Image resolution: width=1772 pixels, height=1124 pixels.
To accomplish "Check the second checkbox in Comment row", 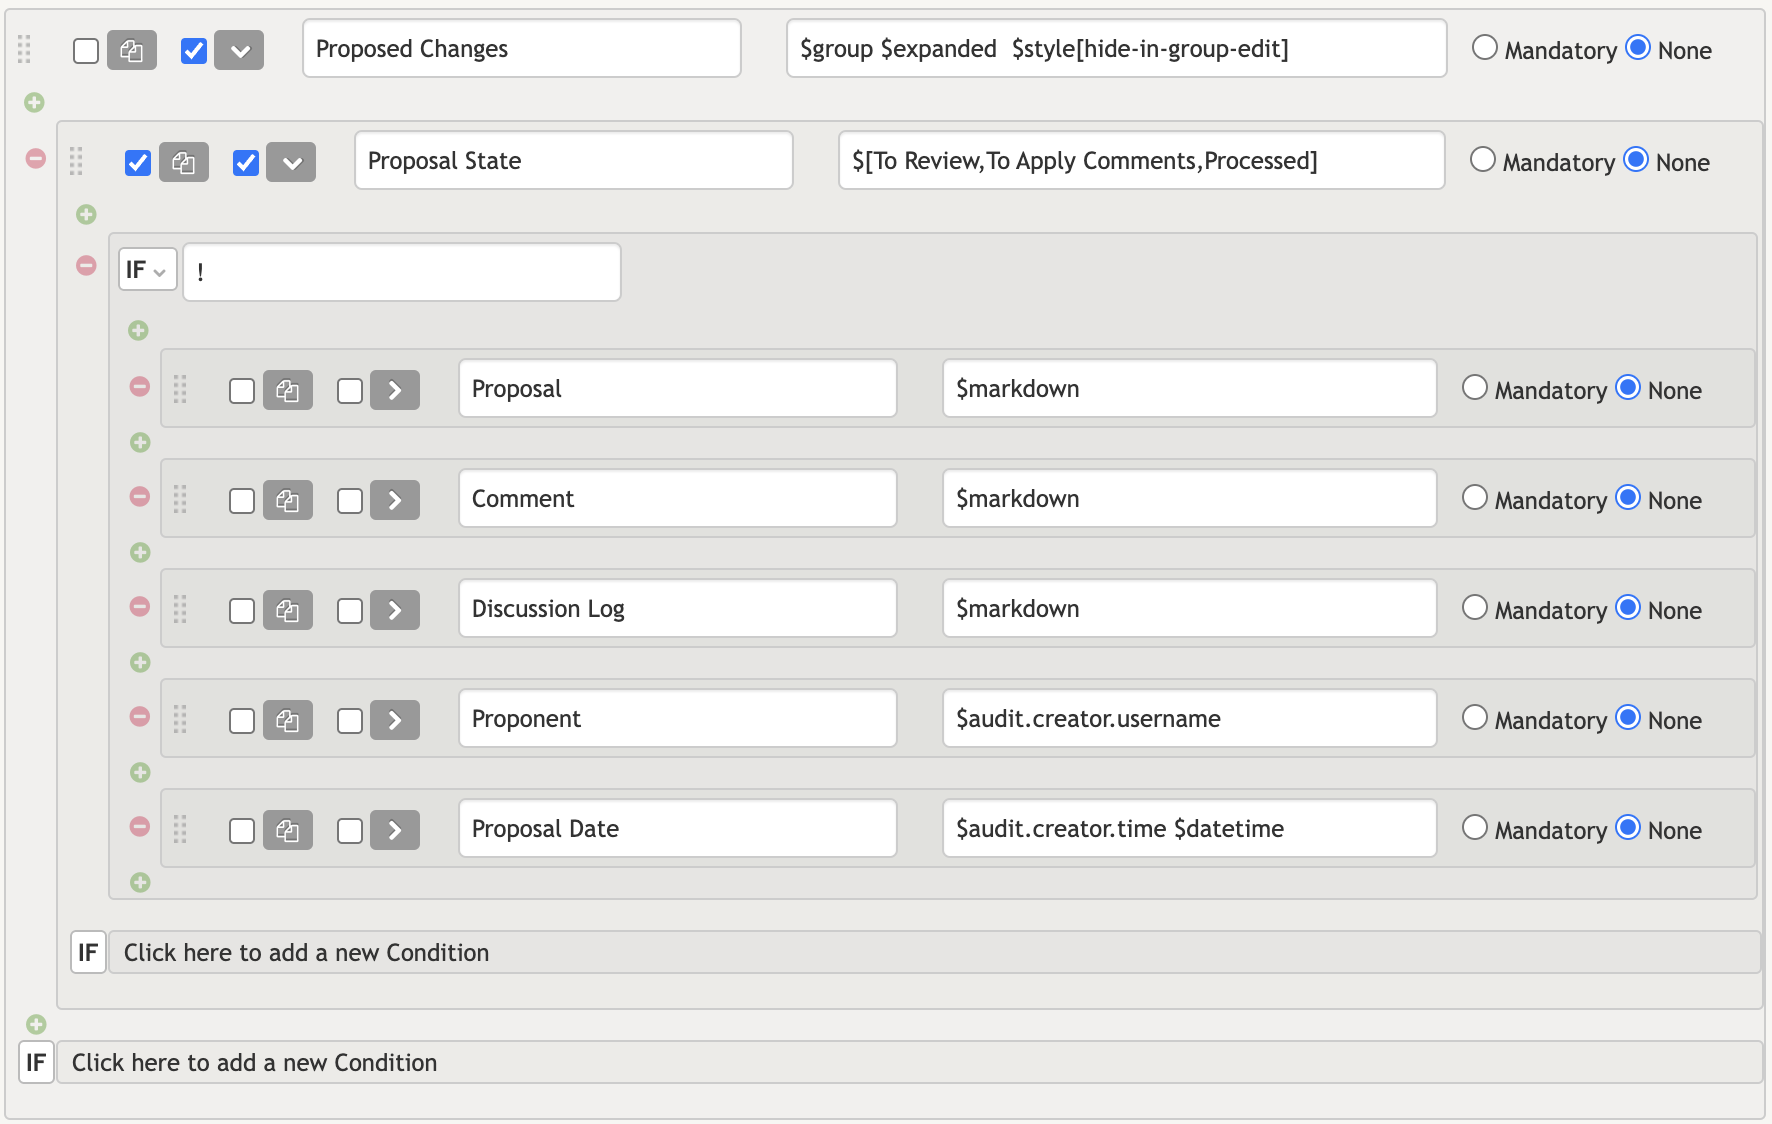I will coord(350,500).
